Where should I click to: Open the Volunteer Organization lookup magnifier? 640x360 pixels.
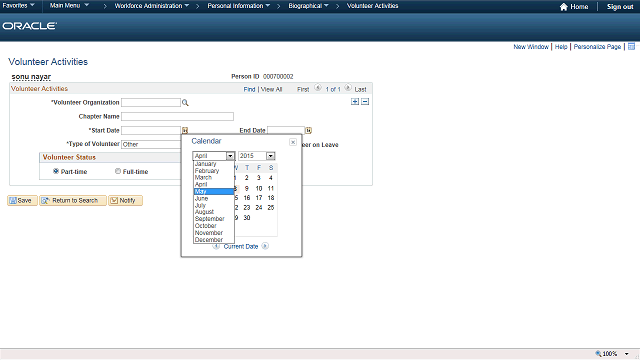click(185, 103)
